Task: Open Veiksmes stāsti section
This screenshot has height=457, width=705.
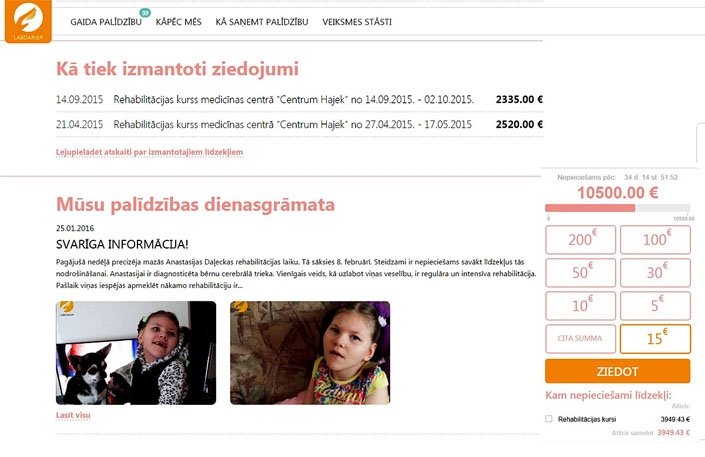Action: [x=357, y=22]
